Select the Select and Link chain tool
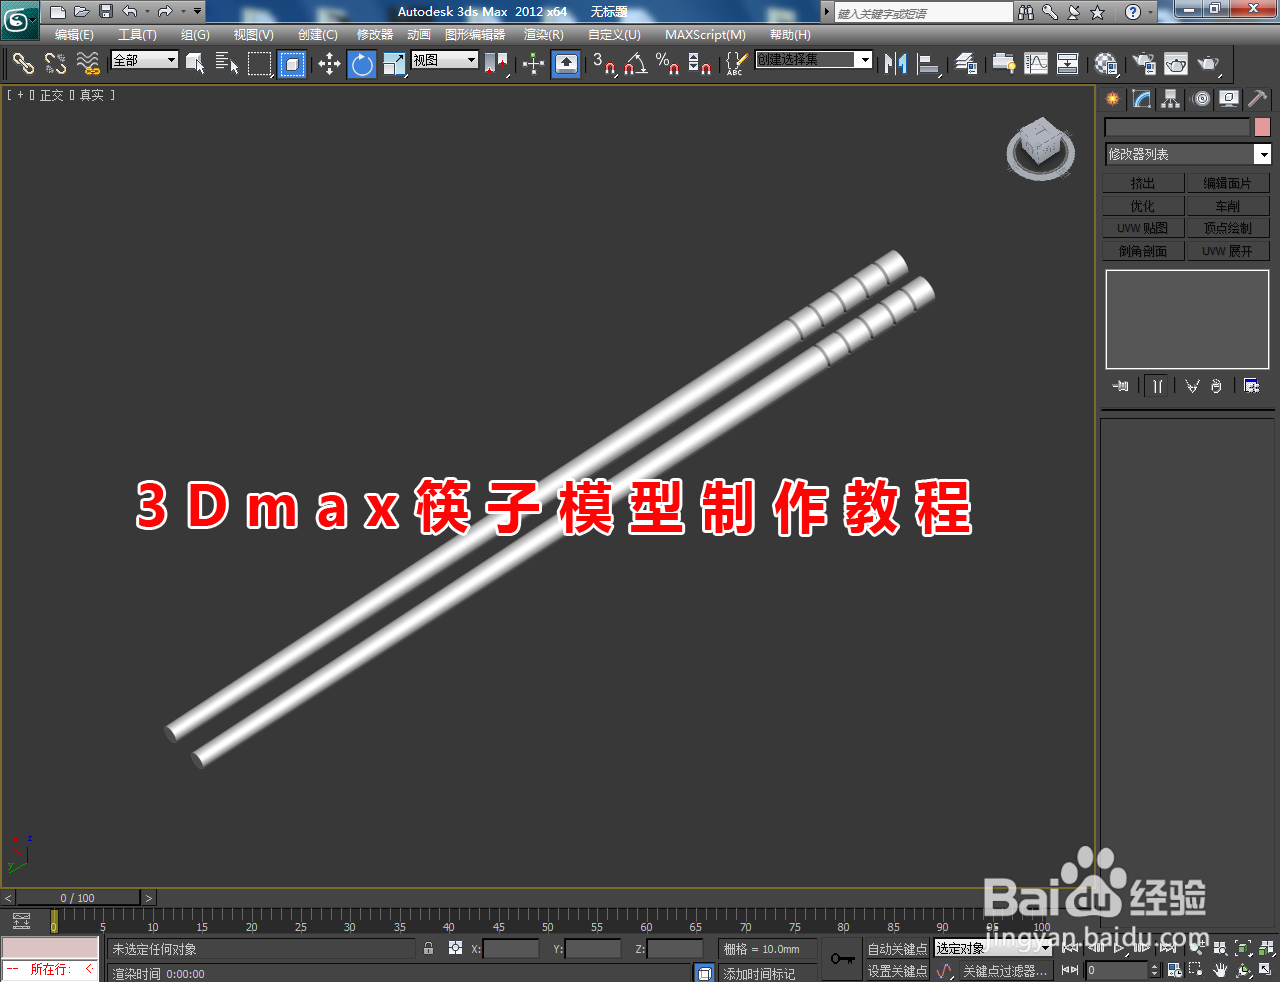Image resolution: width=1280 pixels, height=982 pixels. coord(23,64)
